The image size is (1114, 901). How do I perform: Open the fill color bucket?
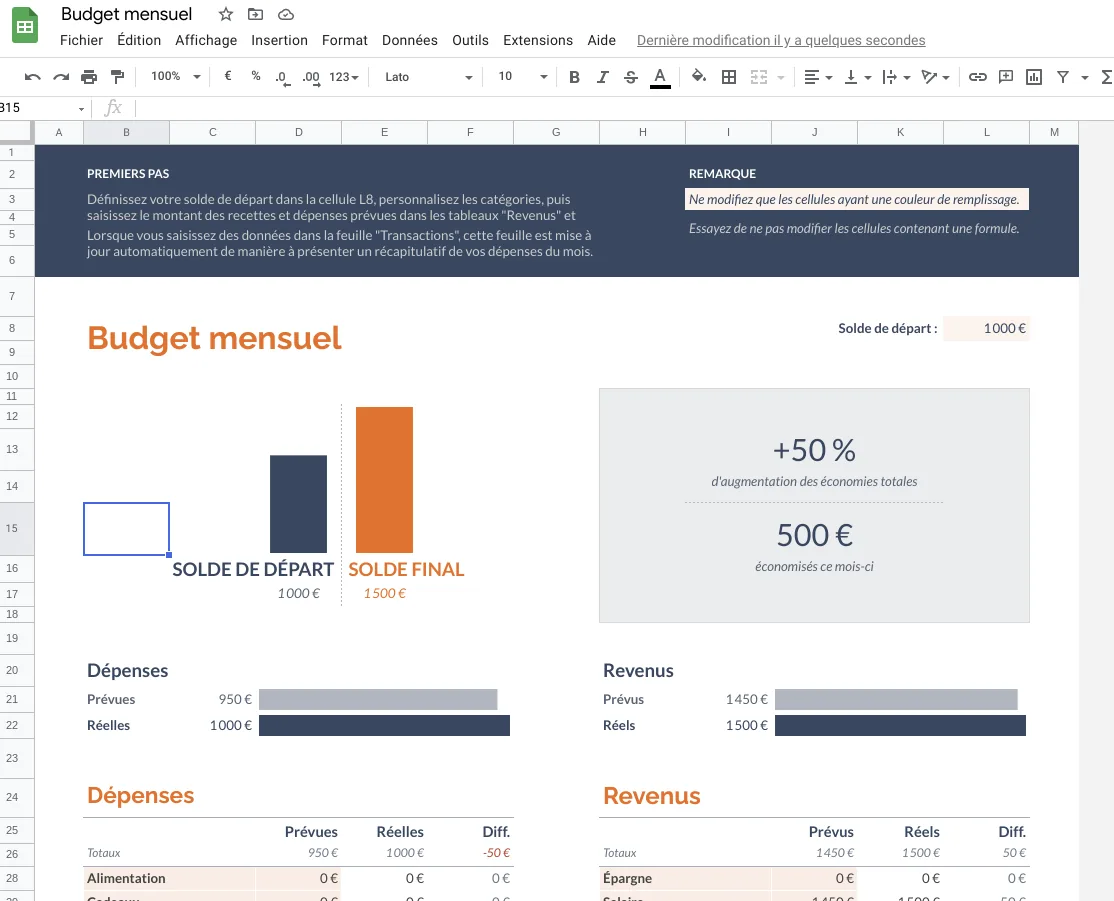(x=699, y=76)
